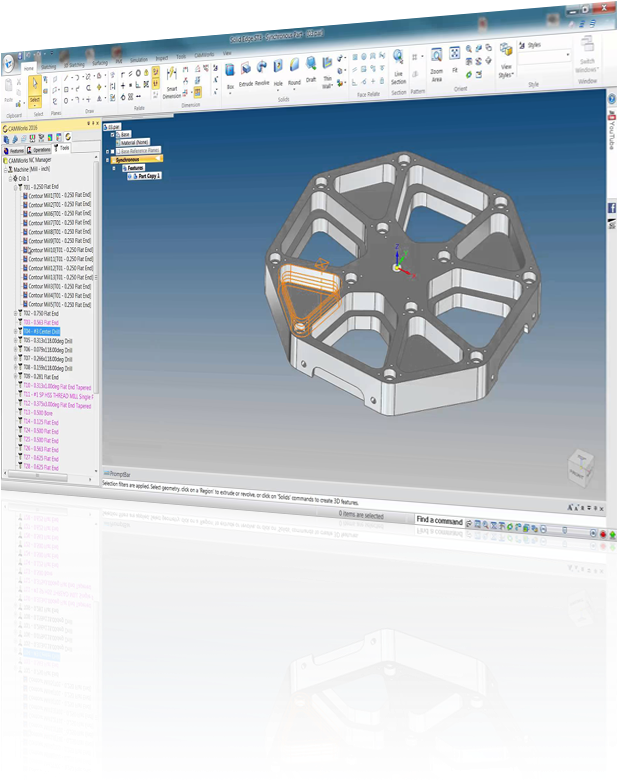Select Contour Mill1 in tool tree
Screen dimensions: 617x780
[57, 195]
